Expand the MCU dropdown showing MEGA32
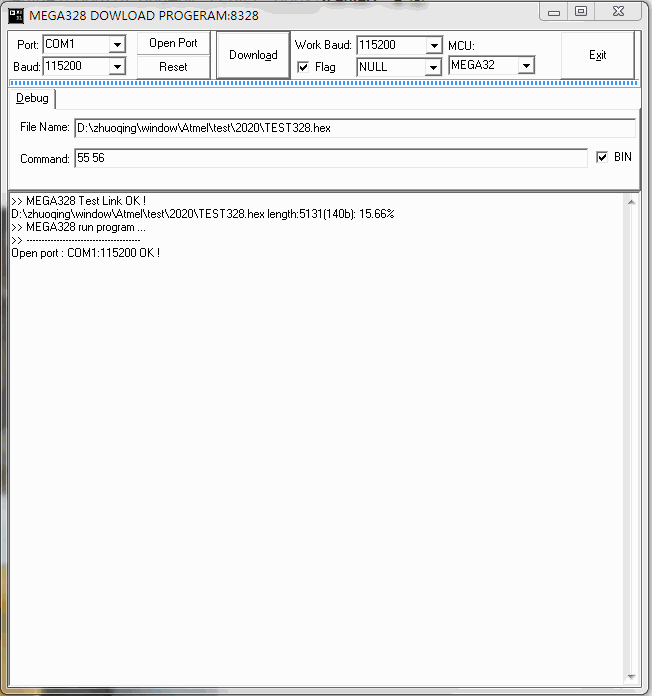The image size is (652, 696). [x=526, y=66]
